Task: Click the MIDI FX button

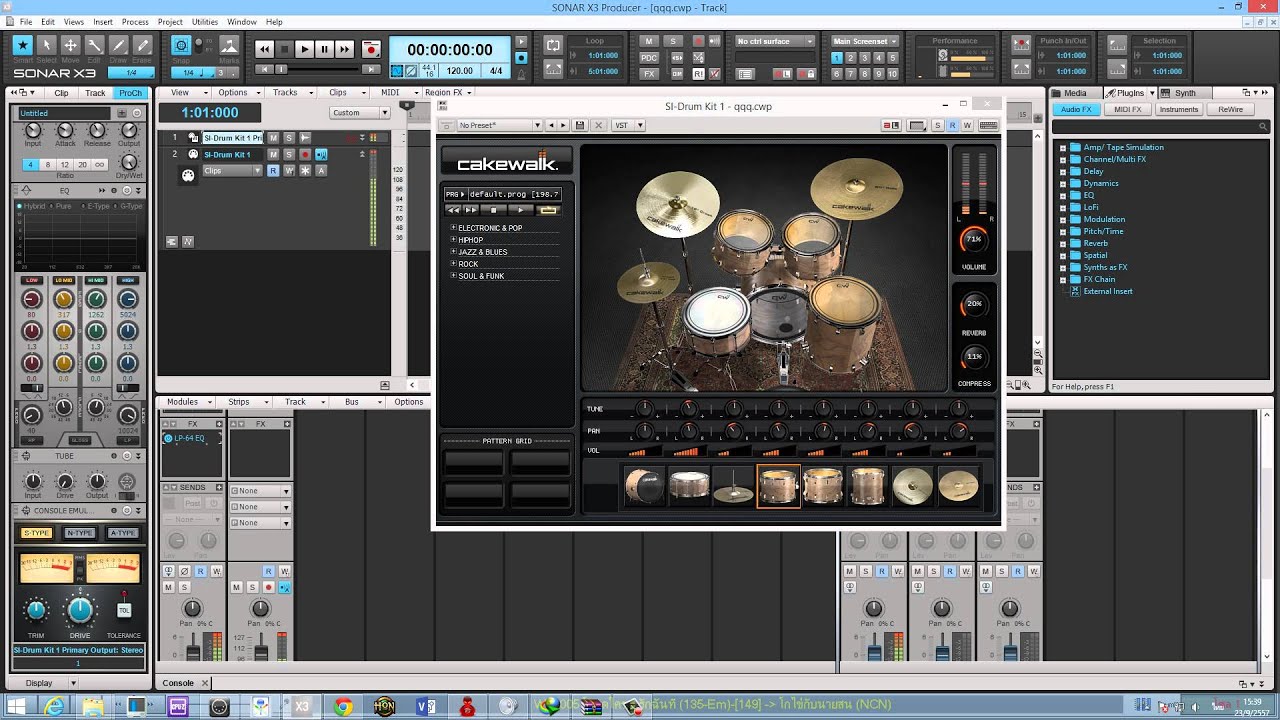Action: [x=1128, y=109]
